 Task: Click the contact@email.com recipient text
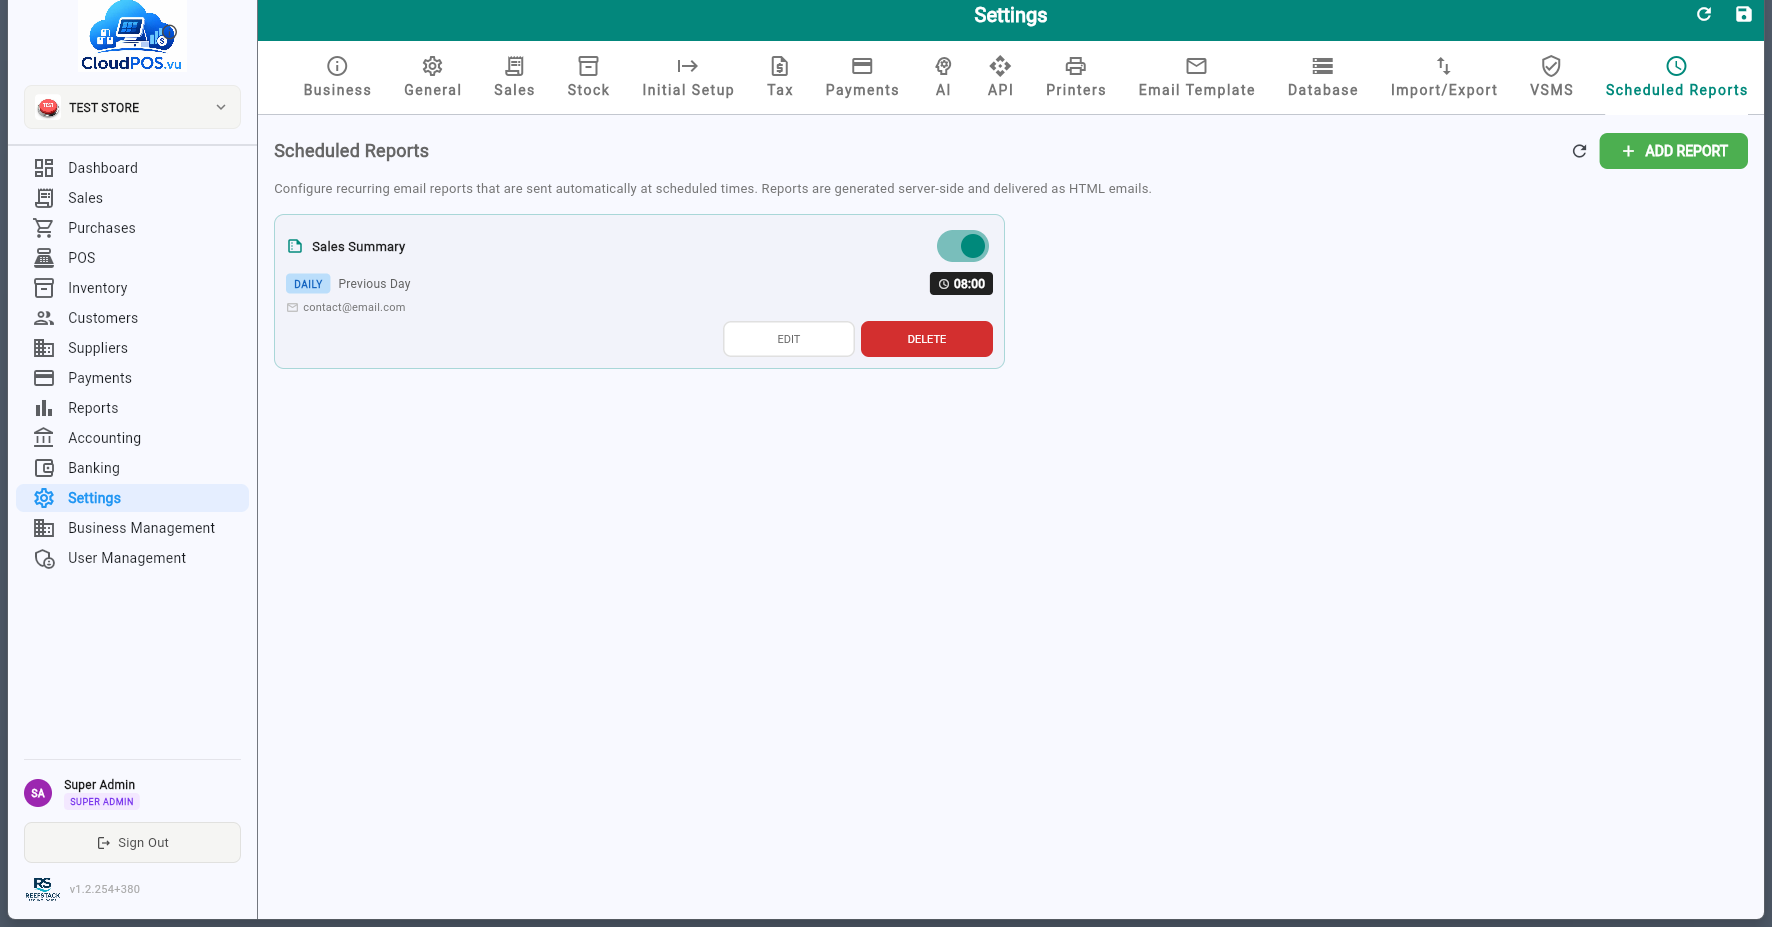click(354, 308)
